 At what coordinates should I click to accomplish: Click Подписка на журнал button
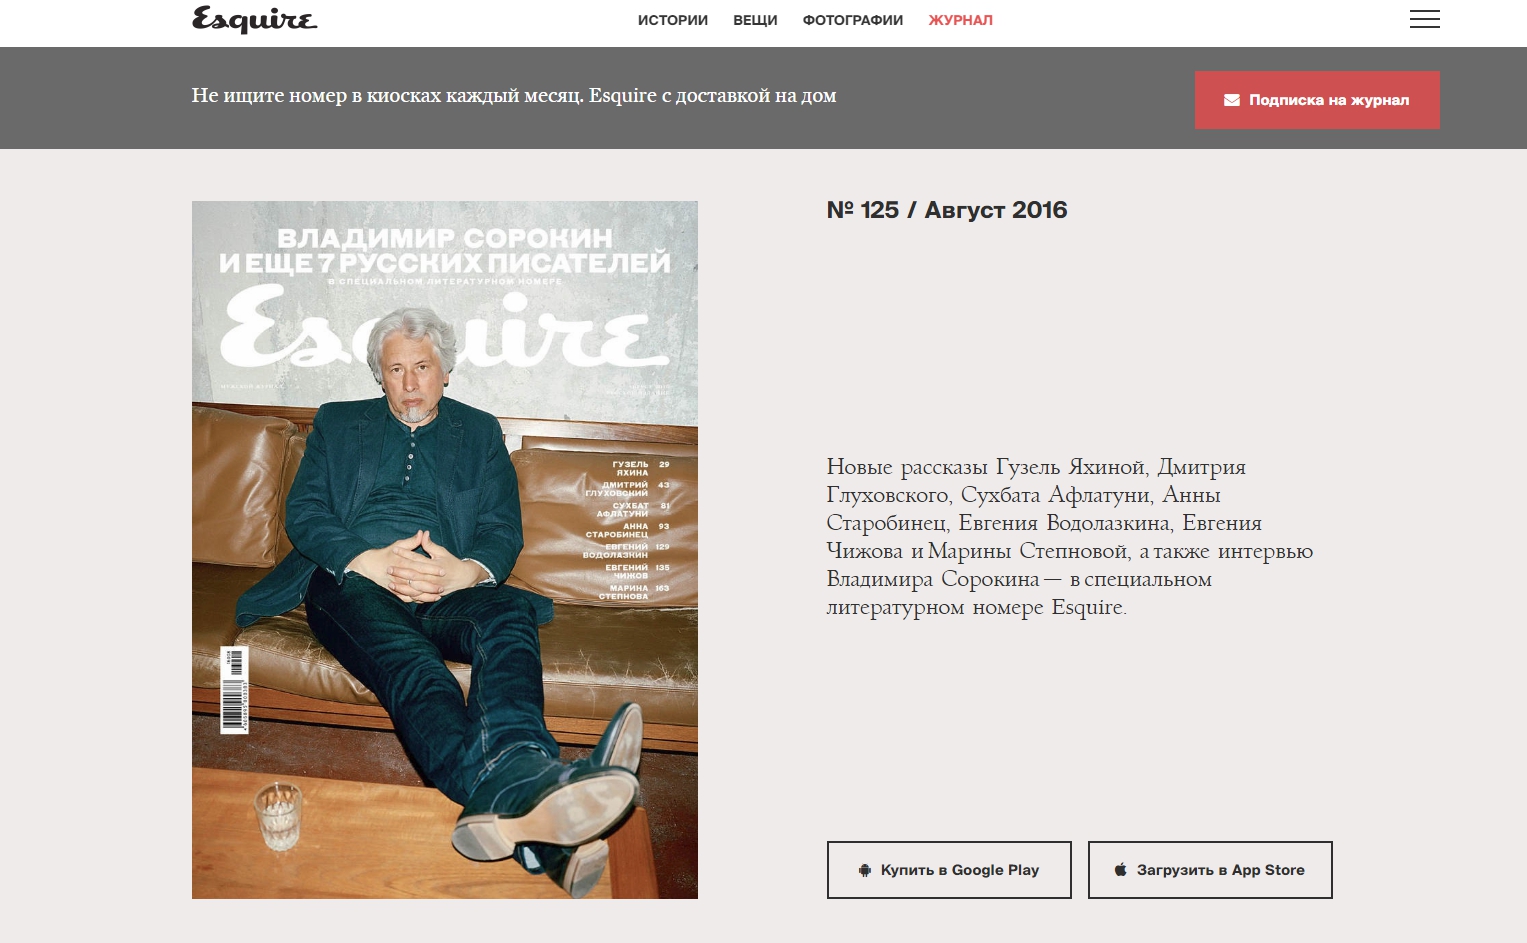click(1317, 100)
